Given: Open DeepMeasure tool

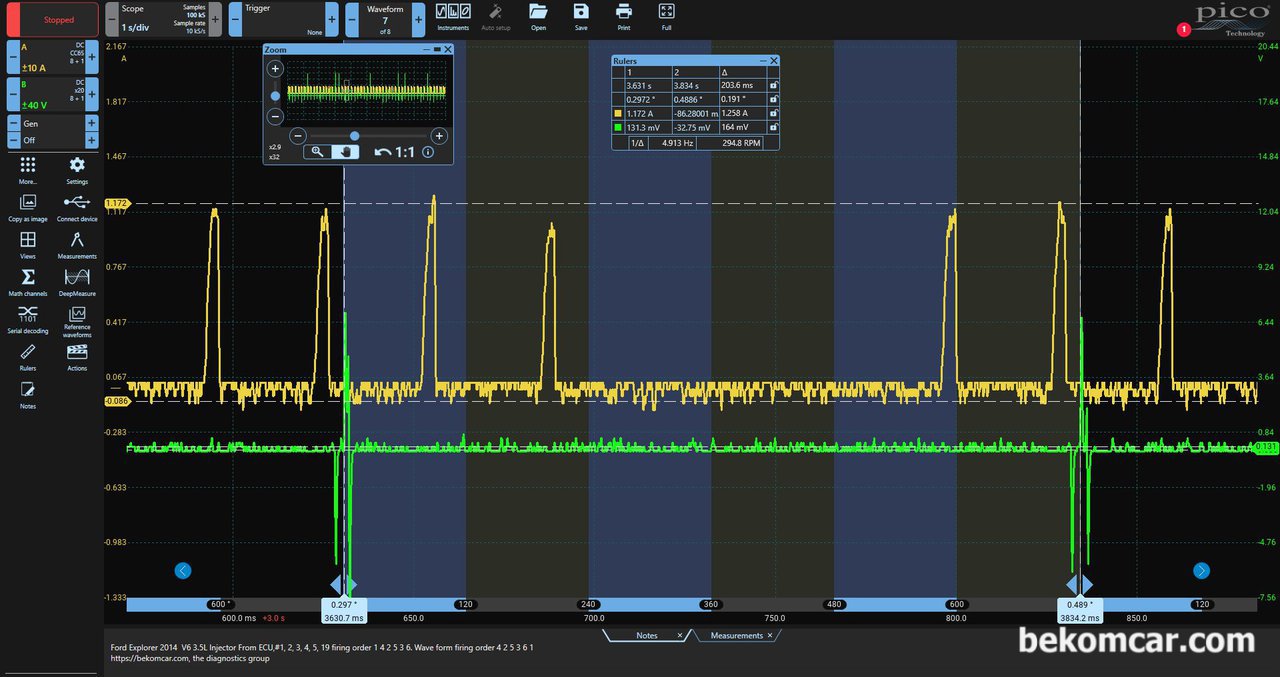Looking at the screenshot, I should point(77,282).
